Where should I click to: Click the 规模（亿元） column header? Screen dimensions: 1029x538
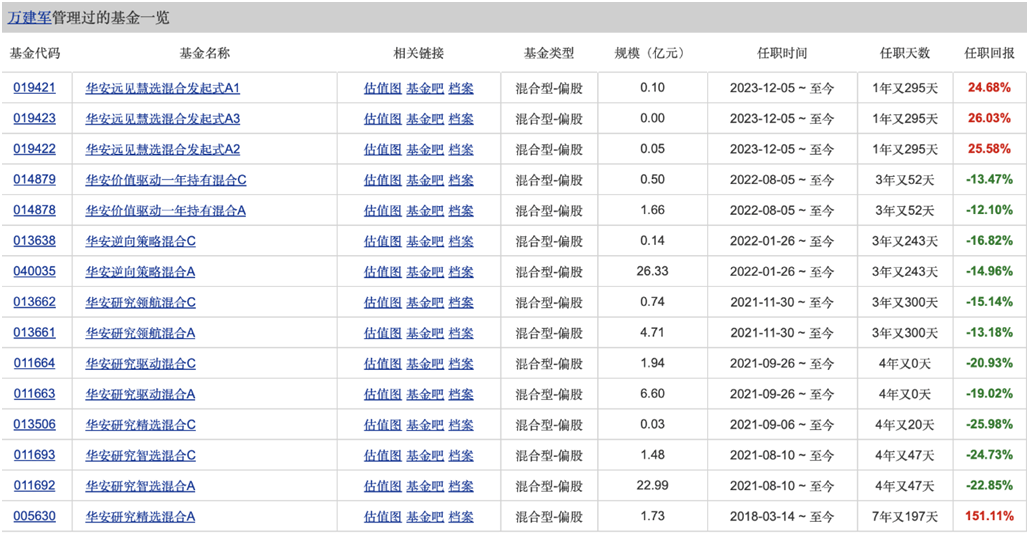point(652,53)
